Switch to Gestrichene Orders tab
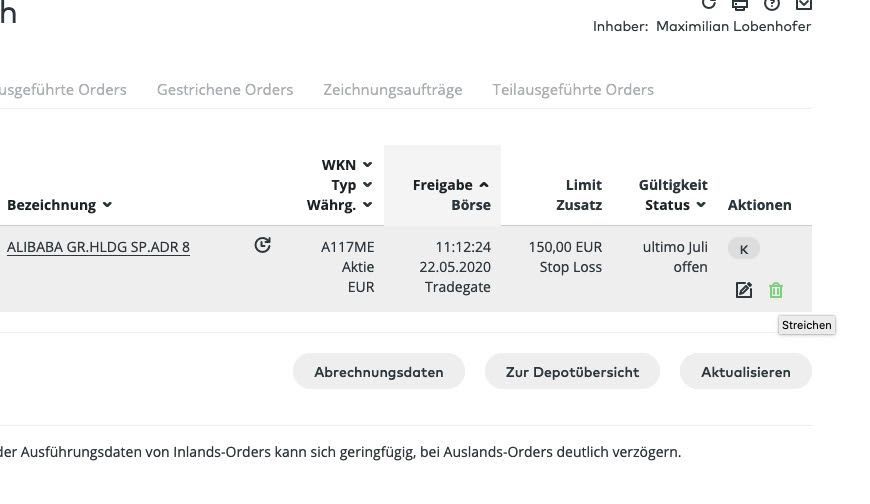The image size is (870, 504). [x=225, y=90]
